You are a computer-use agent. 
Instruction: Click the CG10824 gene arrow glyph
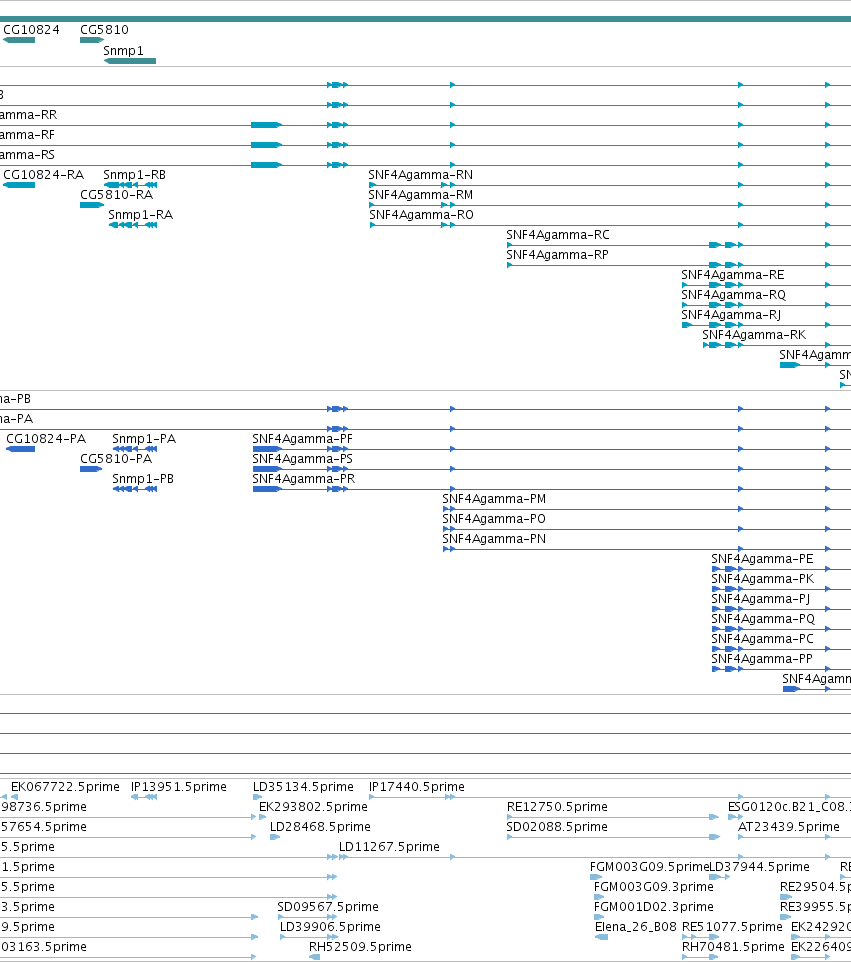19,40
